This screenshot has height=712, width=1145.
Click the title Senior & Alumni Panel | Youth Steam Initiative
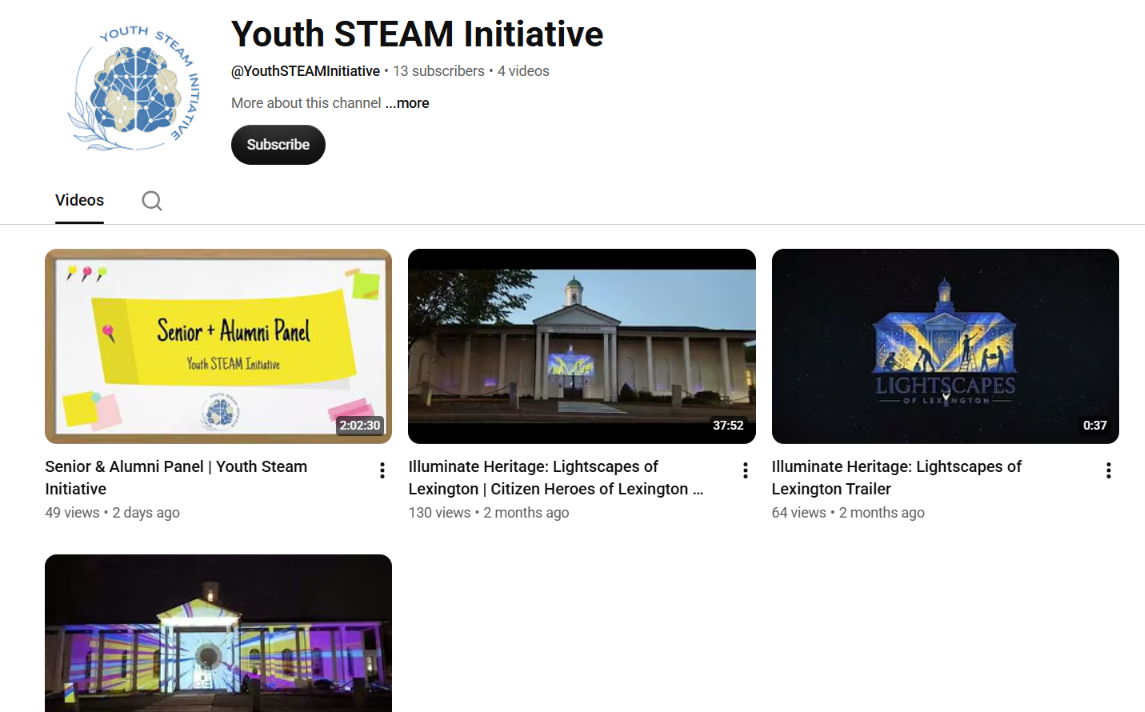tap(176, 478)
